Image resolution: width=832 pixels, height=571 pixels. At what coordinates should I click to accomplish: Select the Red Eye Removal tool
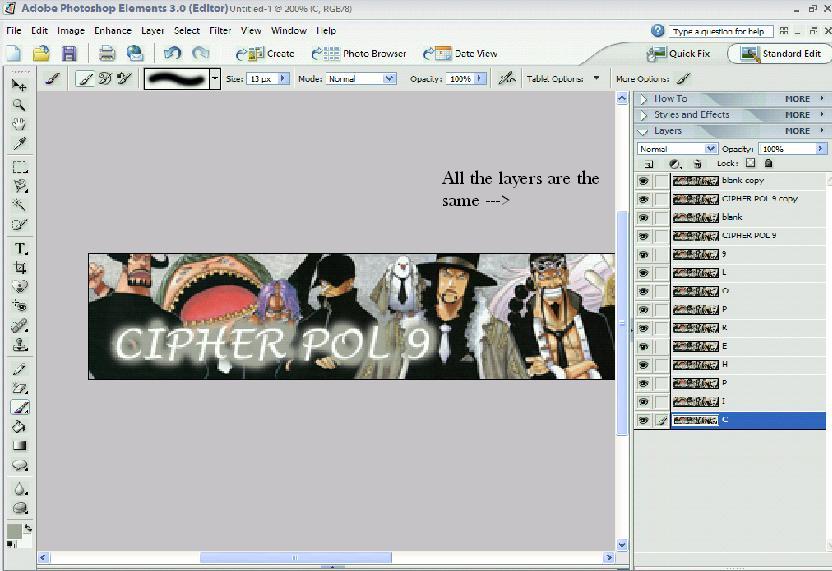tap(20, 306)
